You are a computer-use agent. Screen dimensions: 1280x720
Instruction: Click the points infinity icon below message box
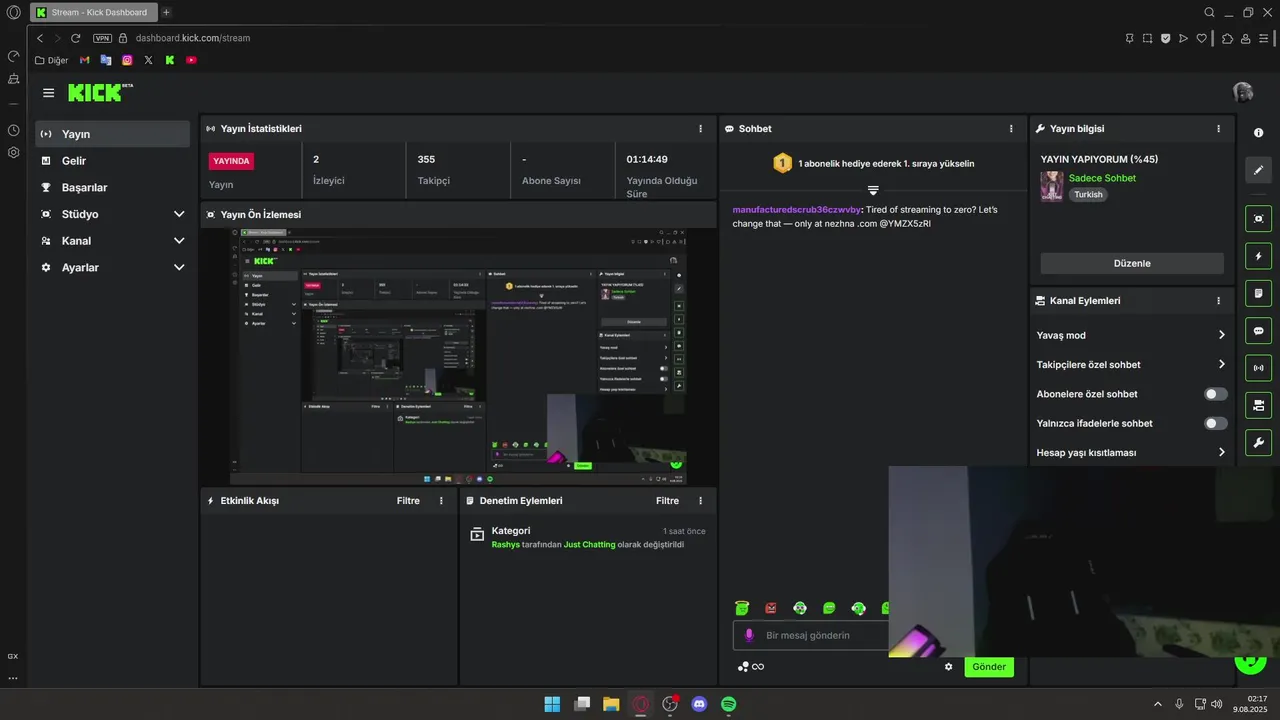point(751,667)
